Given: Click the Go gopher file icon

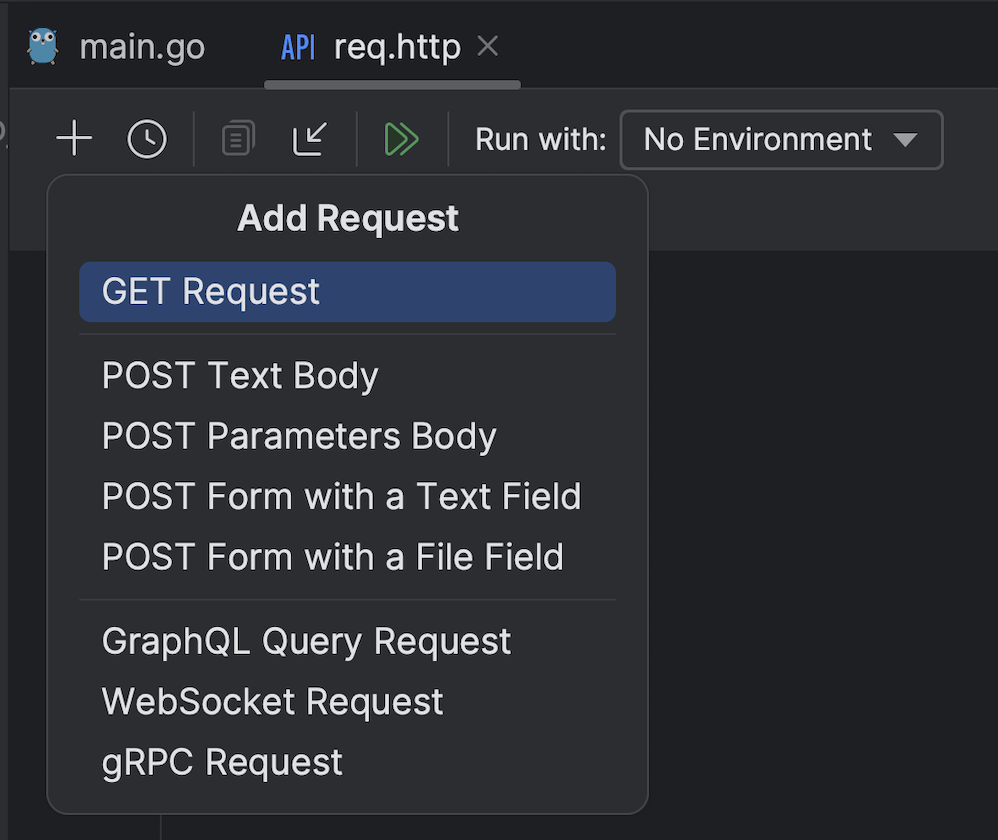Looking at the screenshot, I should click(x=43, y=47).
